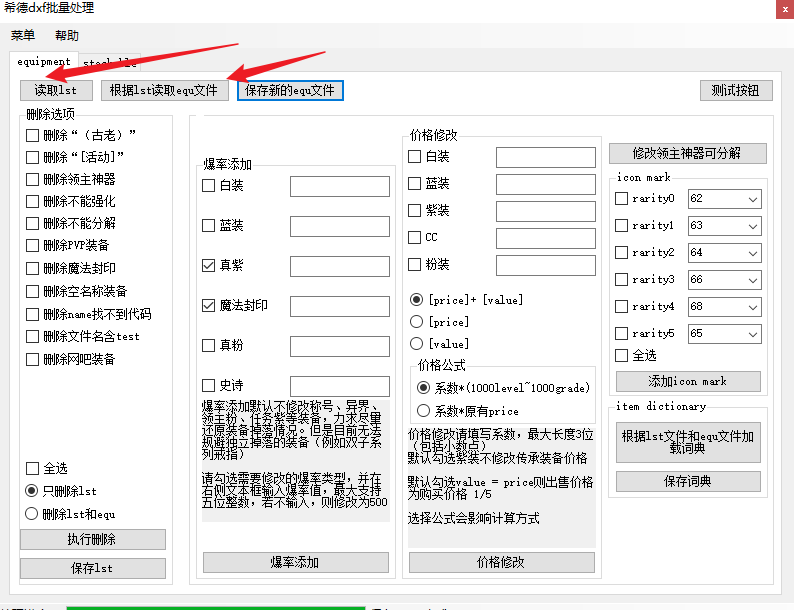794x610 pixels.
Task: Open the 帮助 menu
Action: pos(67,35)
